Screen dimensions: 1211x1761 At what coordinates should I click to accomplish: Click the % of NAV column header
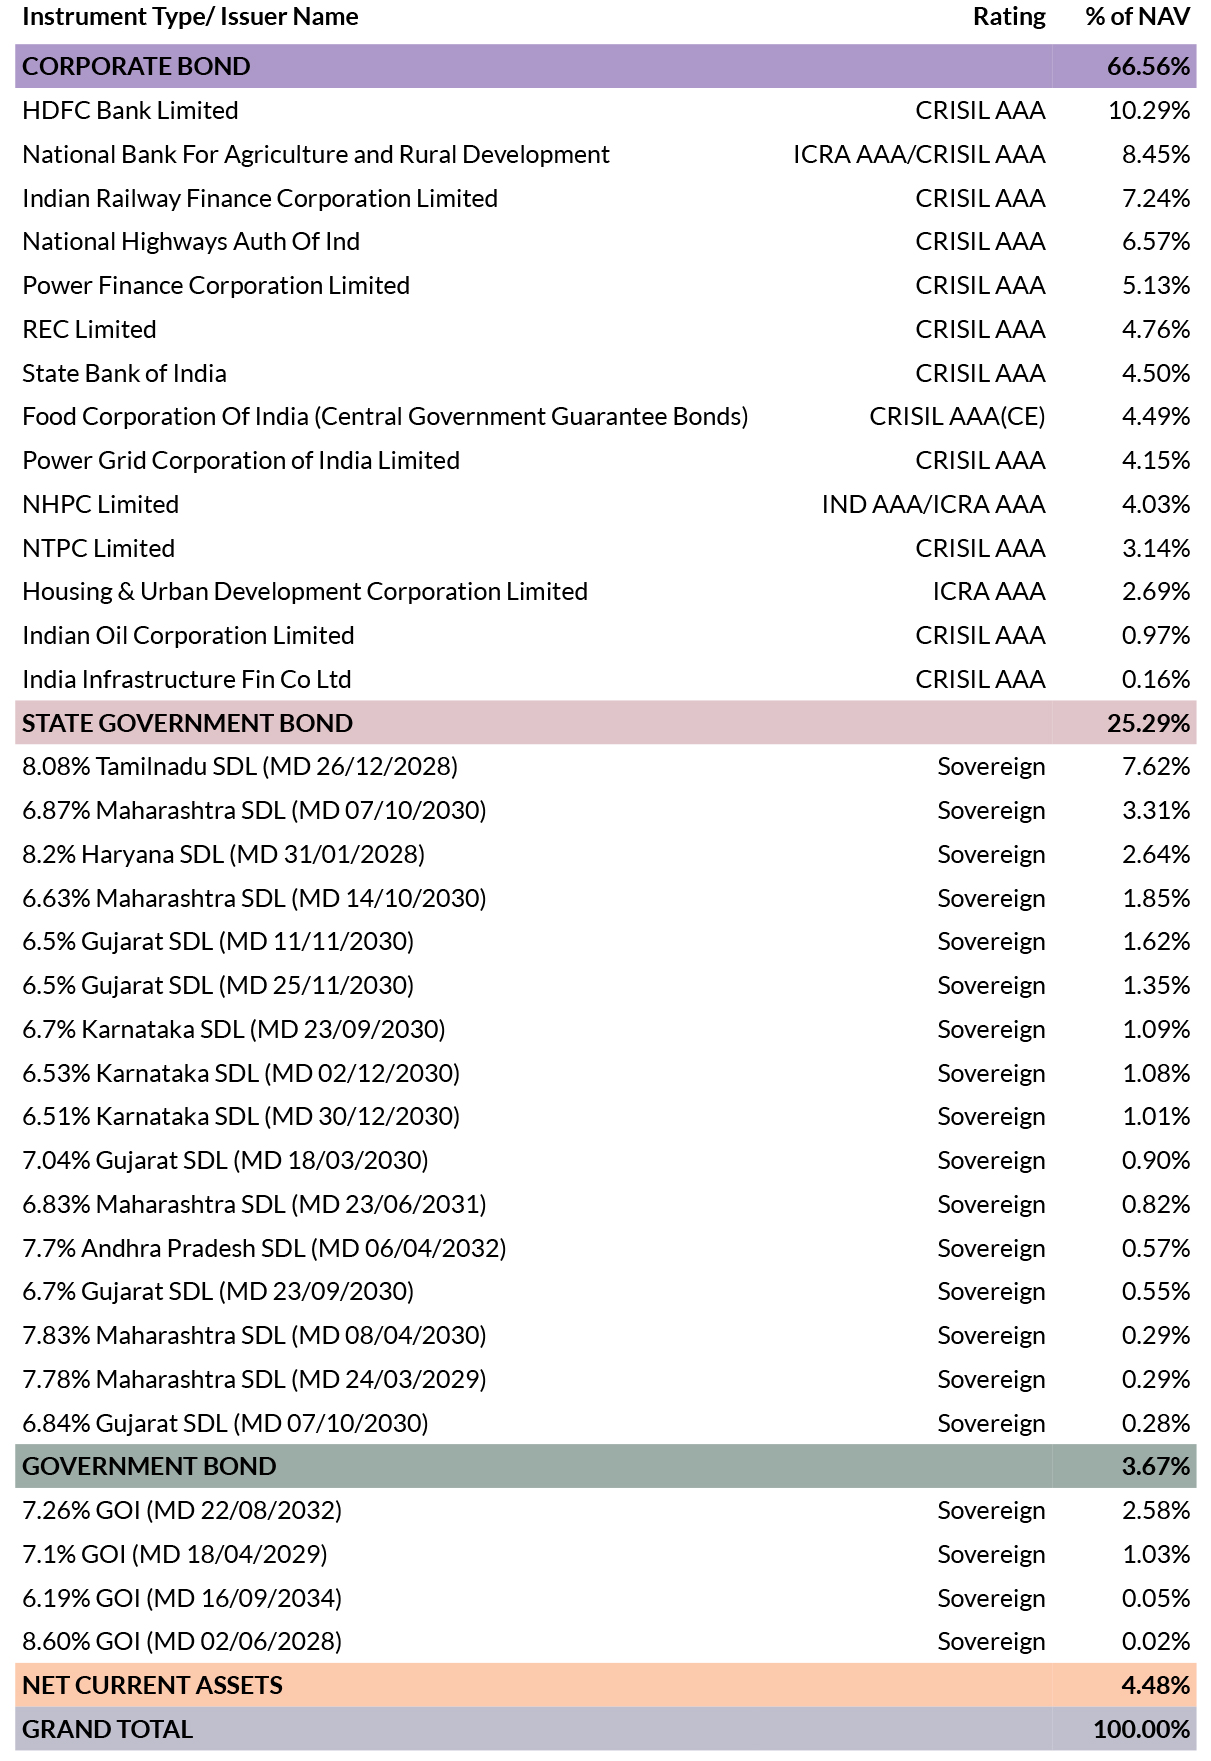pos(1138,17)
